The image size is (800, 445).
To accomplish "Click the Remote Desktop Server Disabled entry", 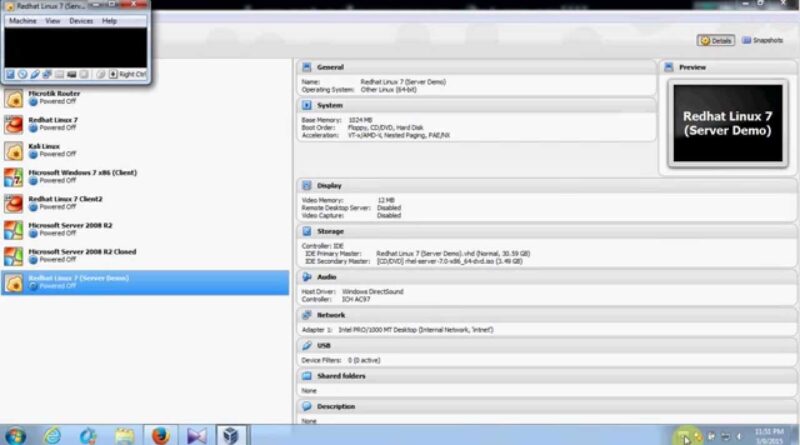I will [x=351, y=208].
